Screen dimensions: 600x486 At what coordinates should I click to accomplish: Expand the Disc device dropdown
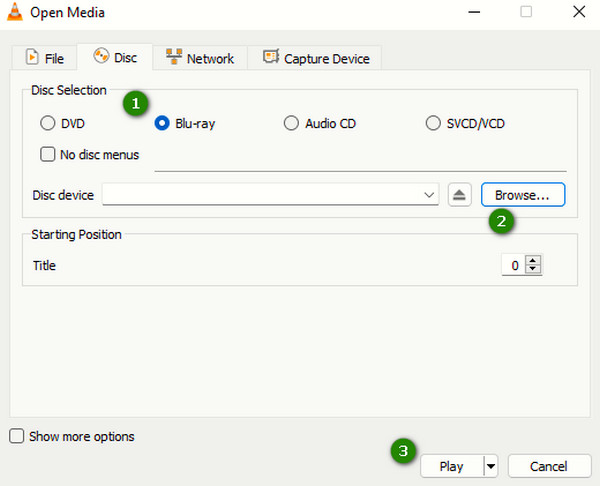click(x=429, y=195)
